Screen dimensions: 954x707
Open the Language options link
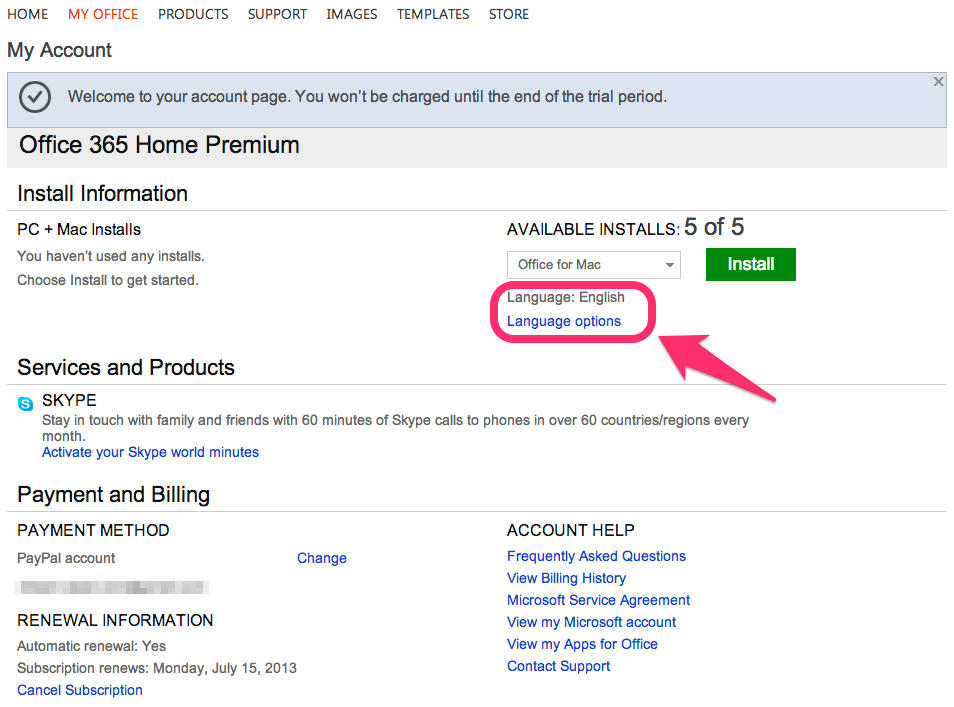coord(563,321)
